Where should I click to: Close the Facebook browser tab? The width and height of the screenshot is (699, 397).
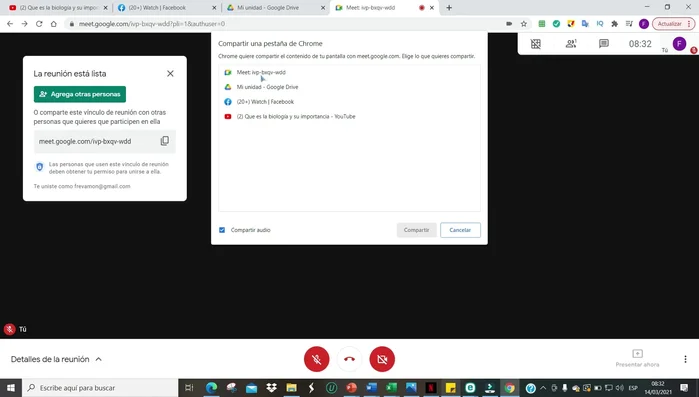click(214, 8)
